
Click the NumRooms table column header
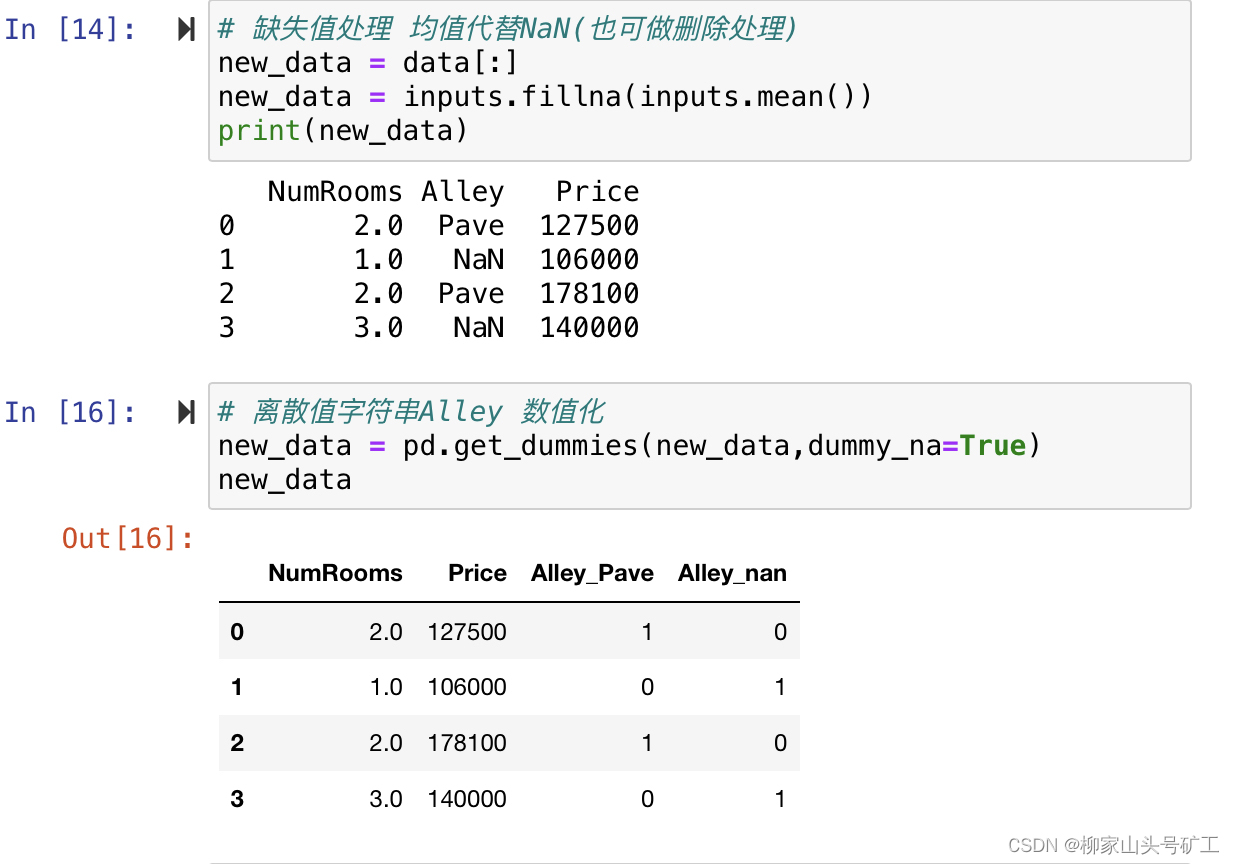tap(335, 573)
